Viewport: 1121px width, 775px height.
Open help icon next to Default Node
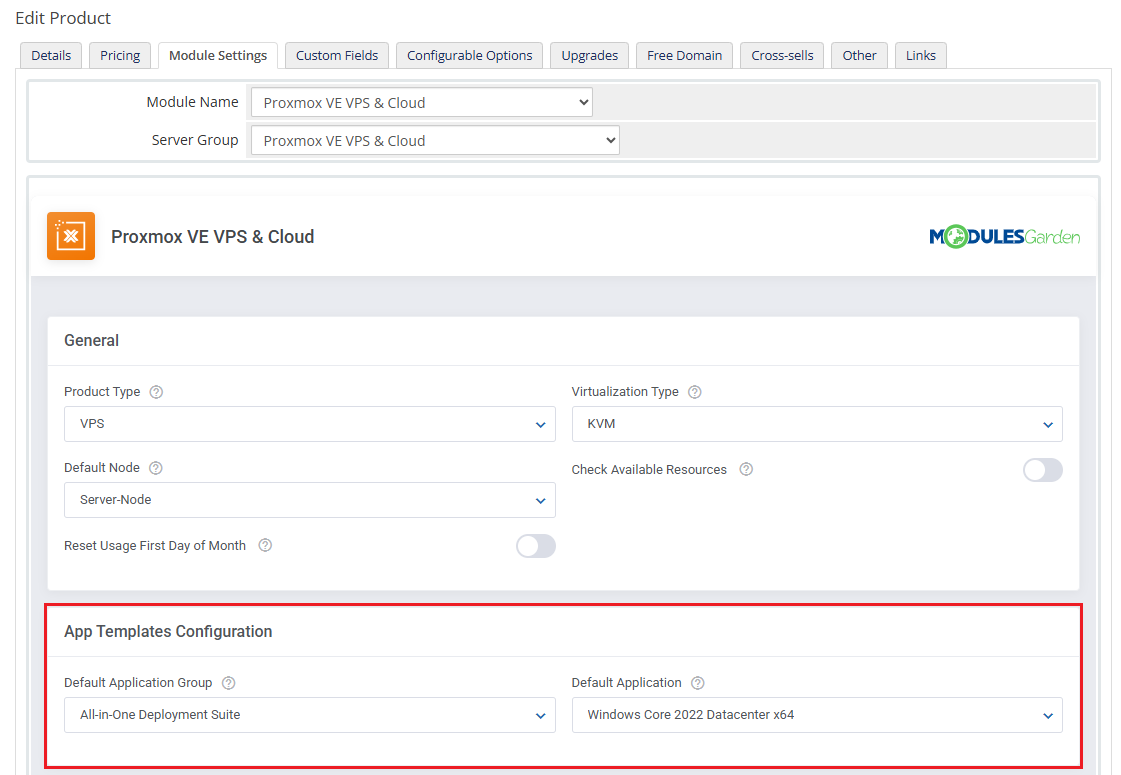(x=155, y=468)
